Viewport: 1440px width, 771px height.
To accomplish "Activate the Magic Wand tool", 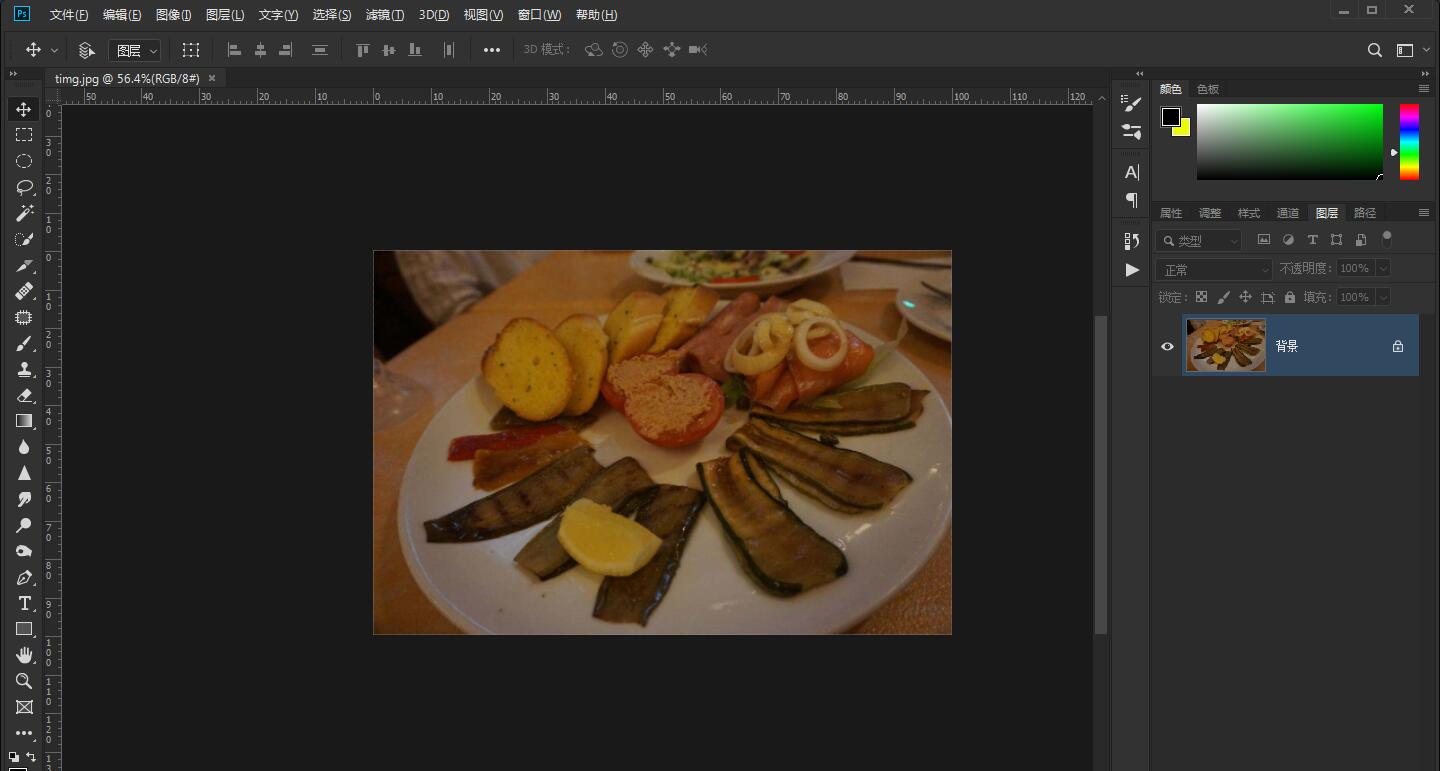I will click(24, 212).
